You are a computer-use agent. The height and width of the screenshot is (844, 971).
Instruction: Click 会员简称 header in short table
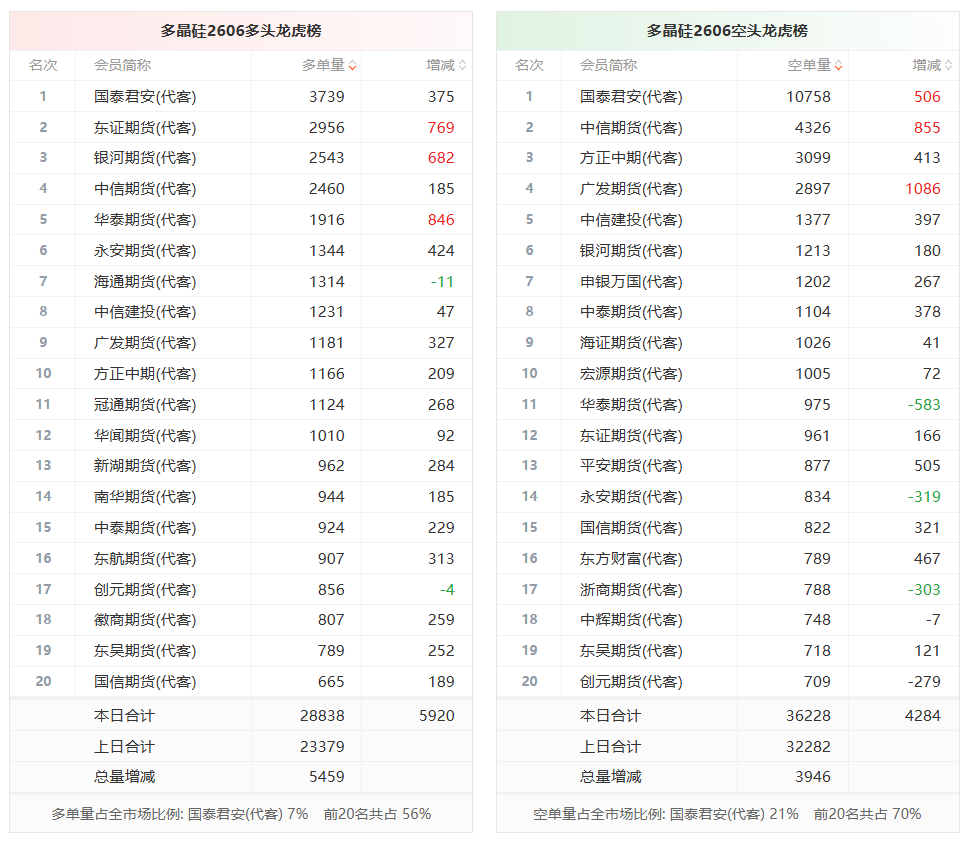[608, 65]
